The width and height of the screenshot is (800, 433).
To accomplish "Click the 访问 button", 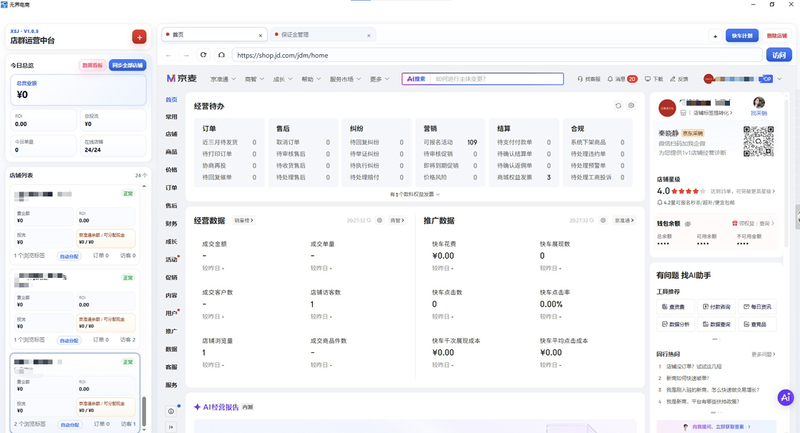I will 779,55.
